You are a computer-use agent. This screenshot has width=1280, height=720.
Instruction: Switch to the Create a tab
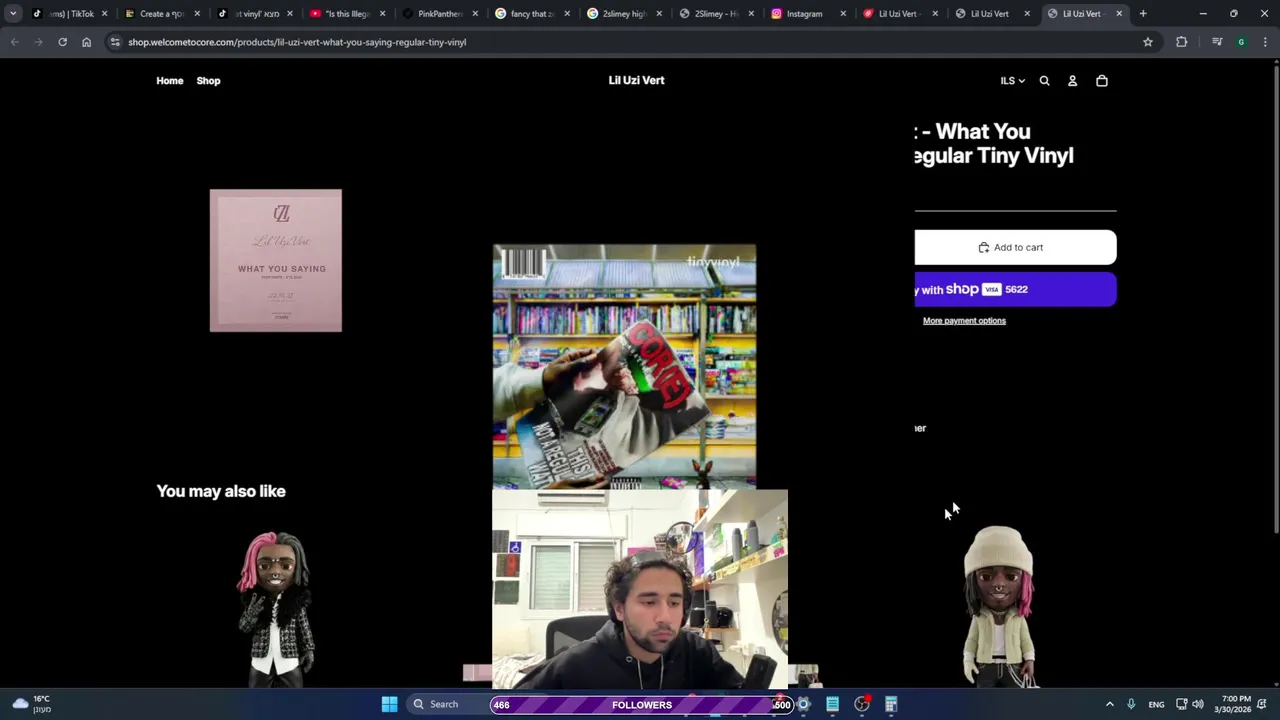click(162, 14)
